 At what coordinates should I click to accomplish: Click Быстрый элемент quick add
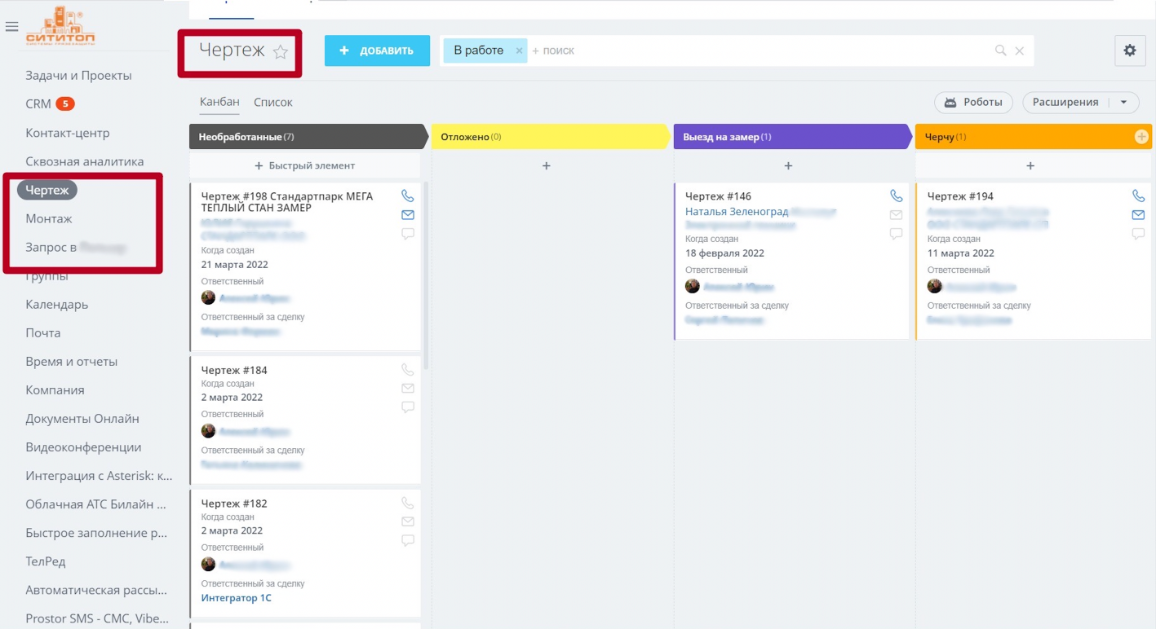[304, 166]
